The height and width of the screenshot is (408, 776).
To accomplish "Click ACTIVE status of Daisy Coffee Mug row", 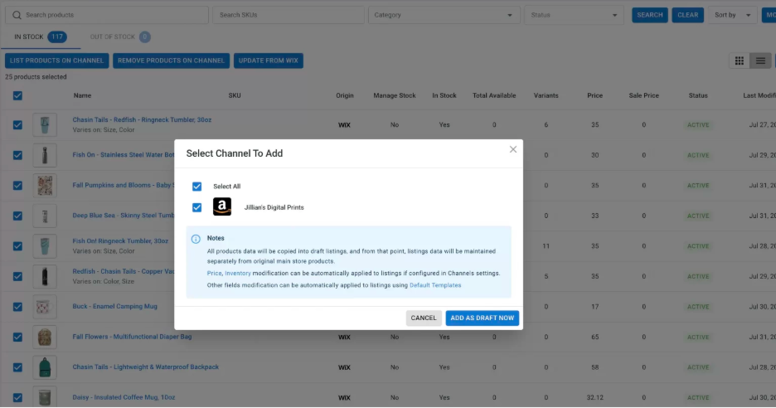I will pos(698,398).
